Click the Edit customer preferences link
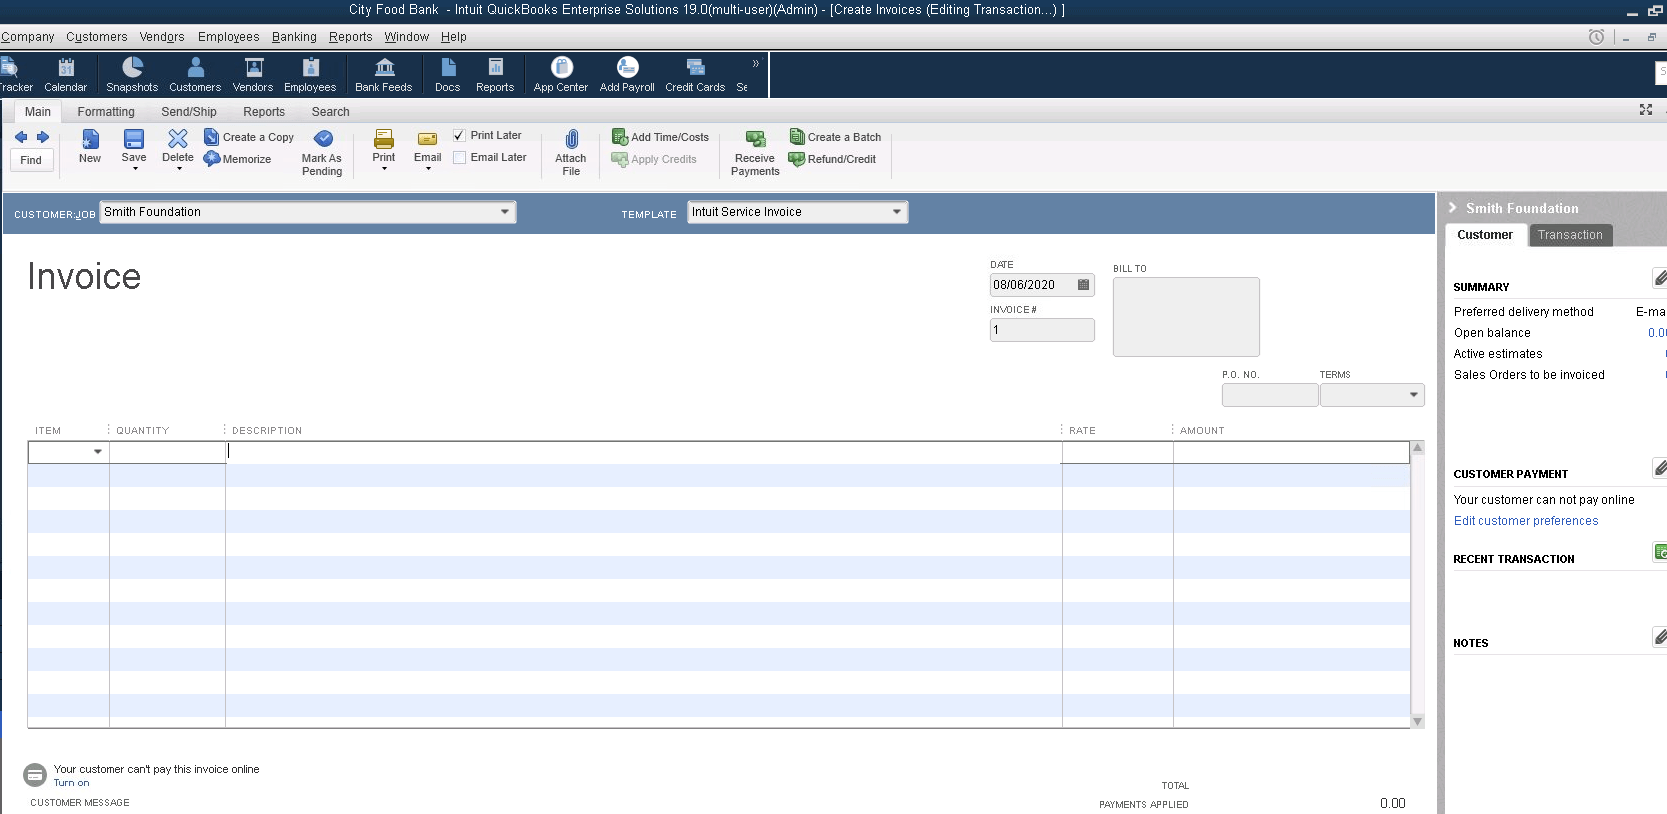Viewport: 1667px width, 814px height. (x=1525, y=521)
